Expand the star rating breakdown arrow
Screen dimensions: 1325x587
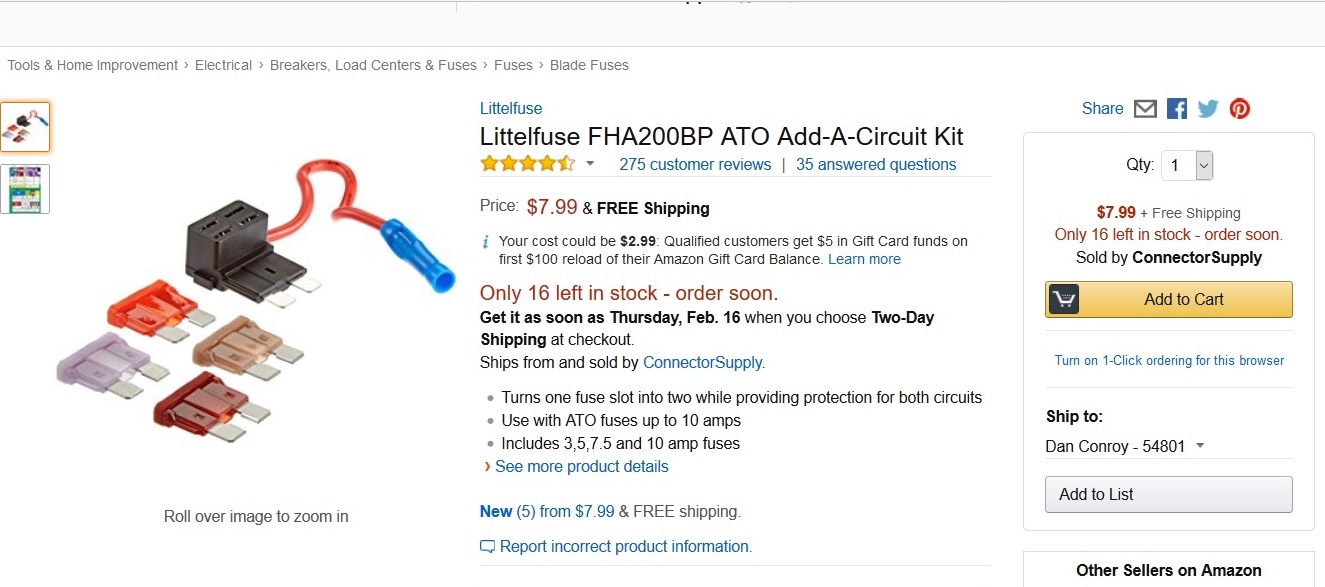coord(590,164)
